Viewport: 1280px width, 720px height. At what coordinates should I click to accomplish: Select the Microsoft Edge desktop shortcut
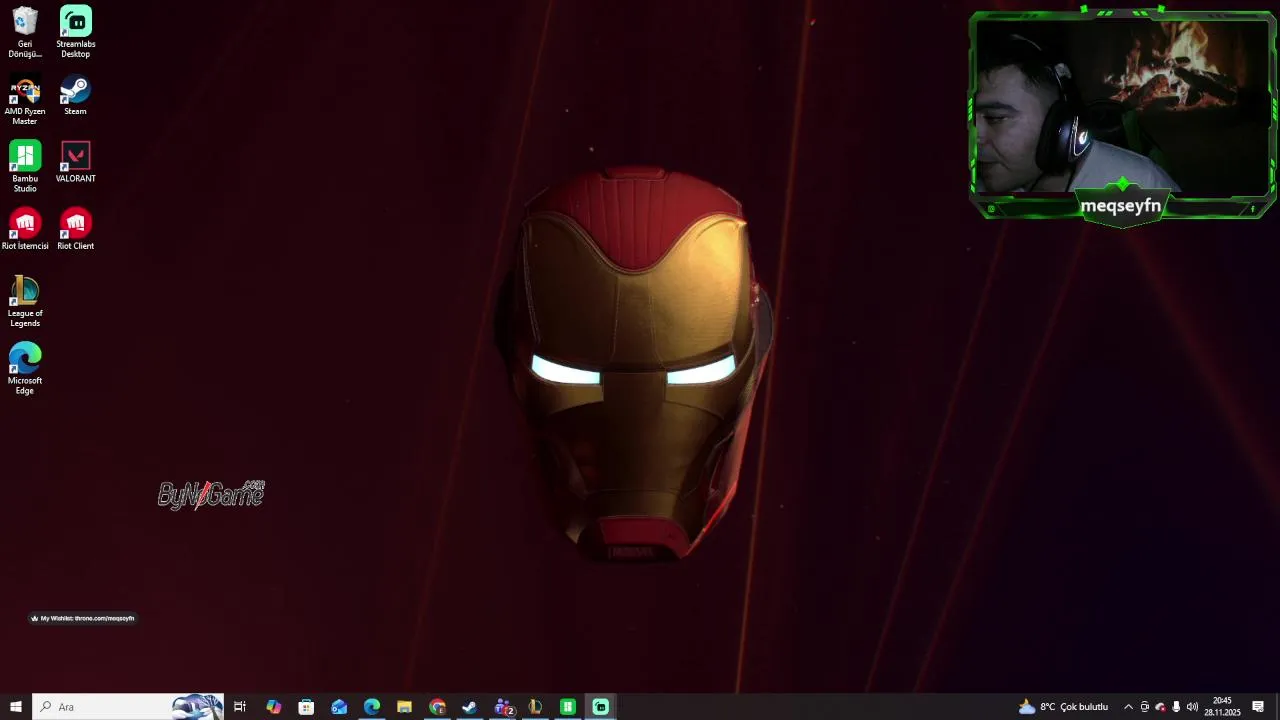click(25, 369)
